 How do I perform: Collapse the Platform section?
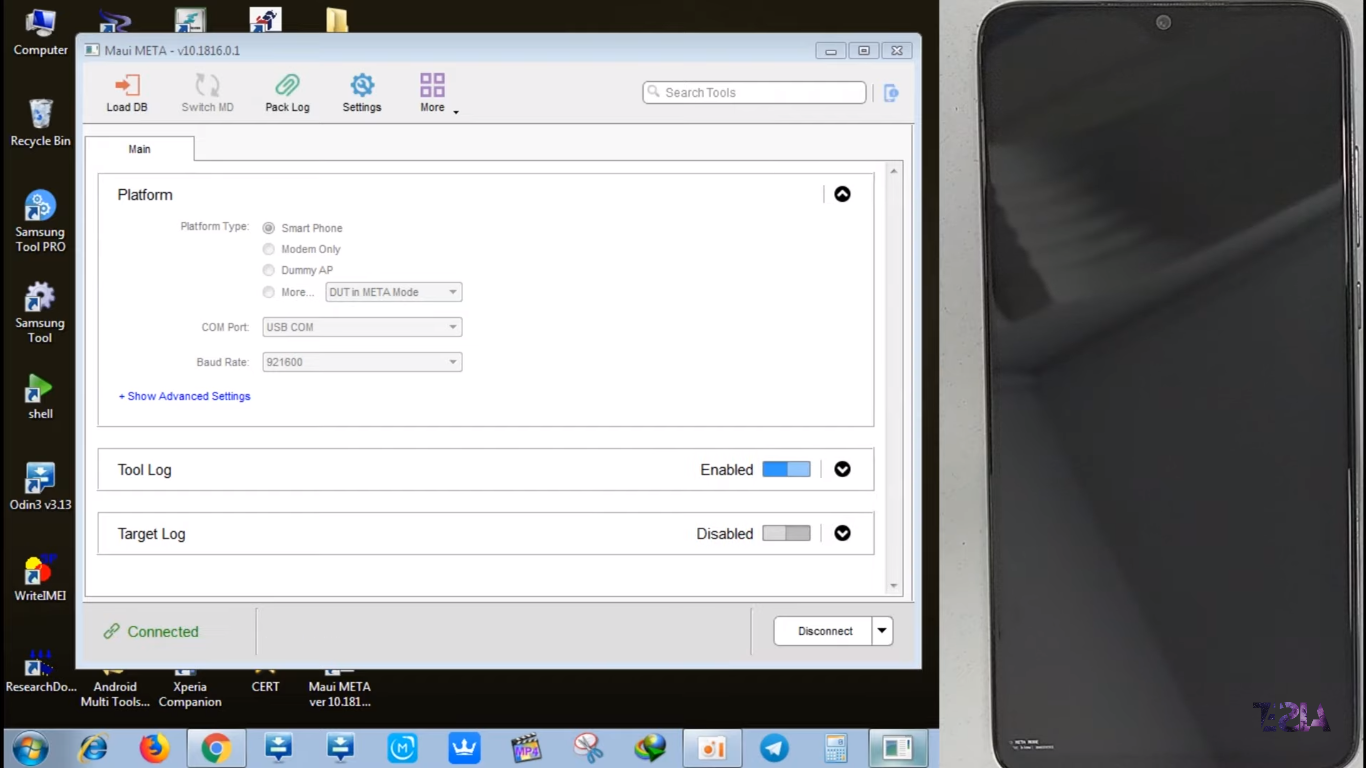(842, 194)
